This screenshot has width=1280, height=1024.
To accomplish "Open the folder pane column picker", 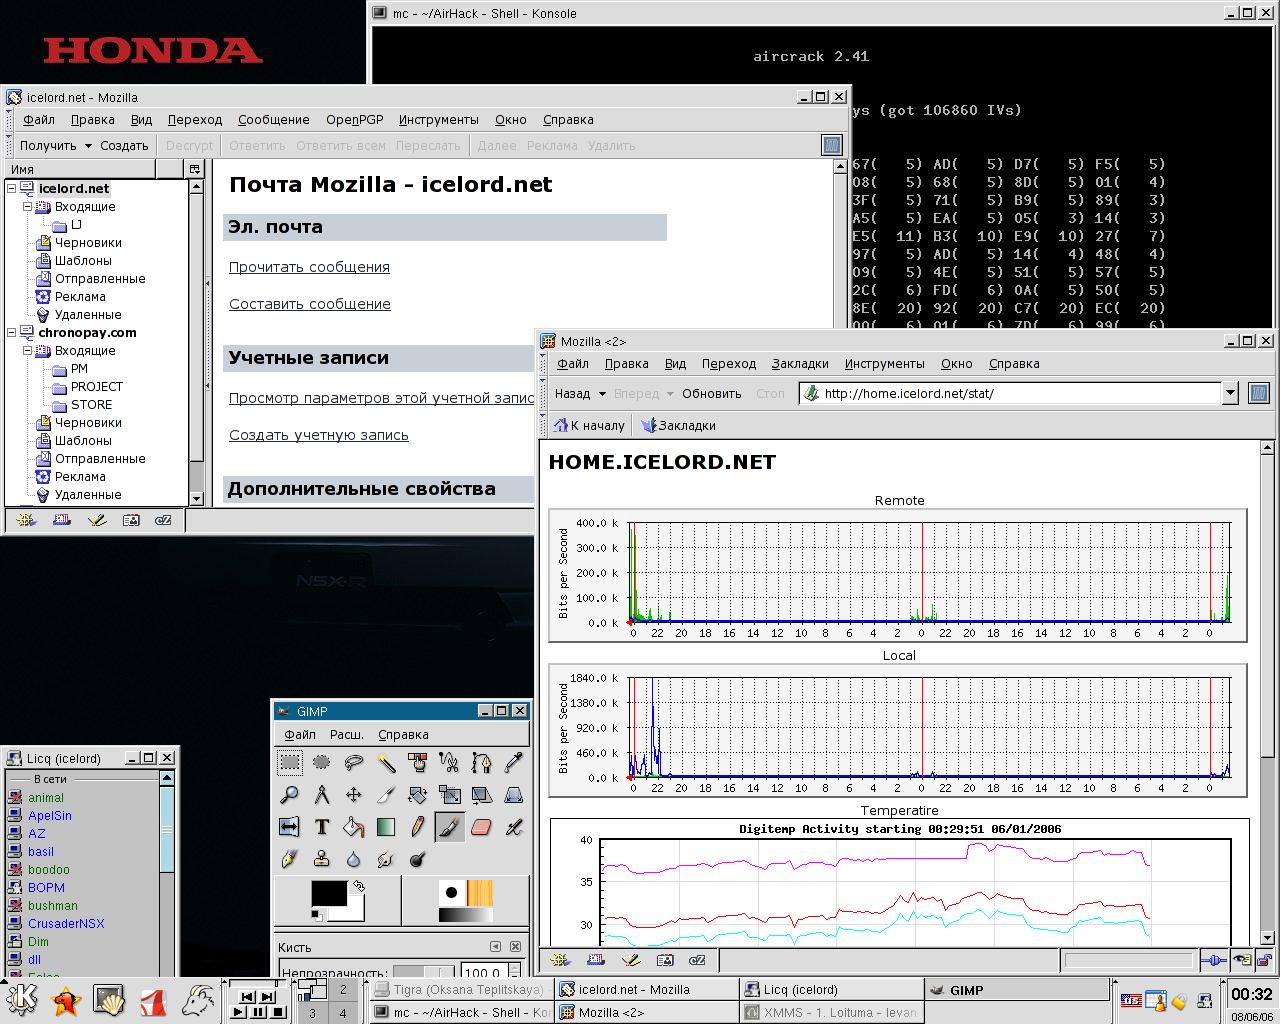I will tap(195, 169).
